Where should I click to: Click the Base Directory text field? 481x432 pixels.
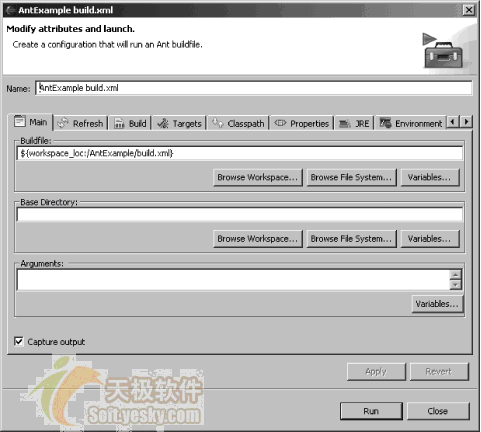240,214
